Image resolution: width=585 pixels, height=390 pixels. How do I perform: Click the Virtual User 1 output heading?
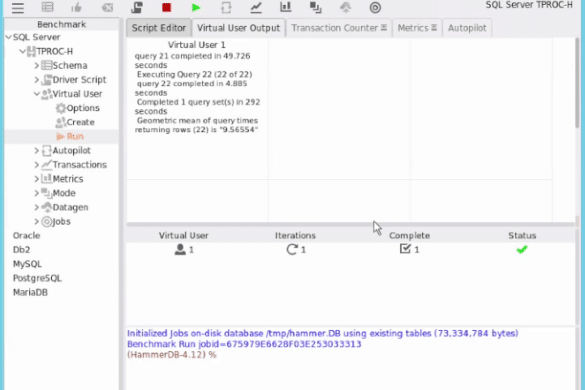click(197, 45)
